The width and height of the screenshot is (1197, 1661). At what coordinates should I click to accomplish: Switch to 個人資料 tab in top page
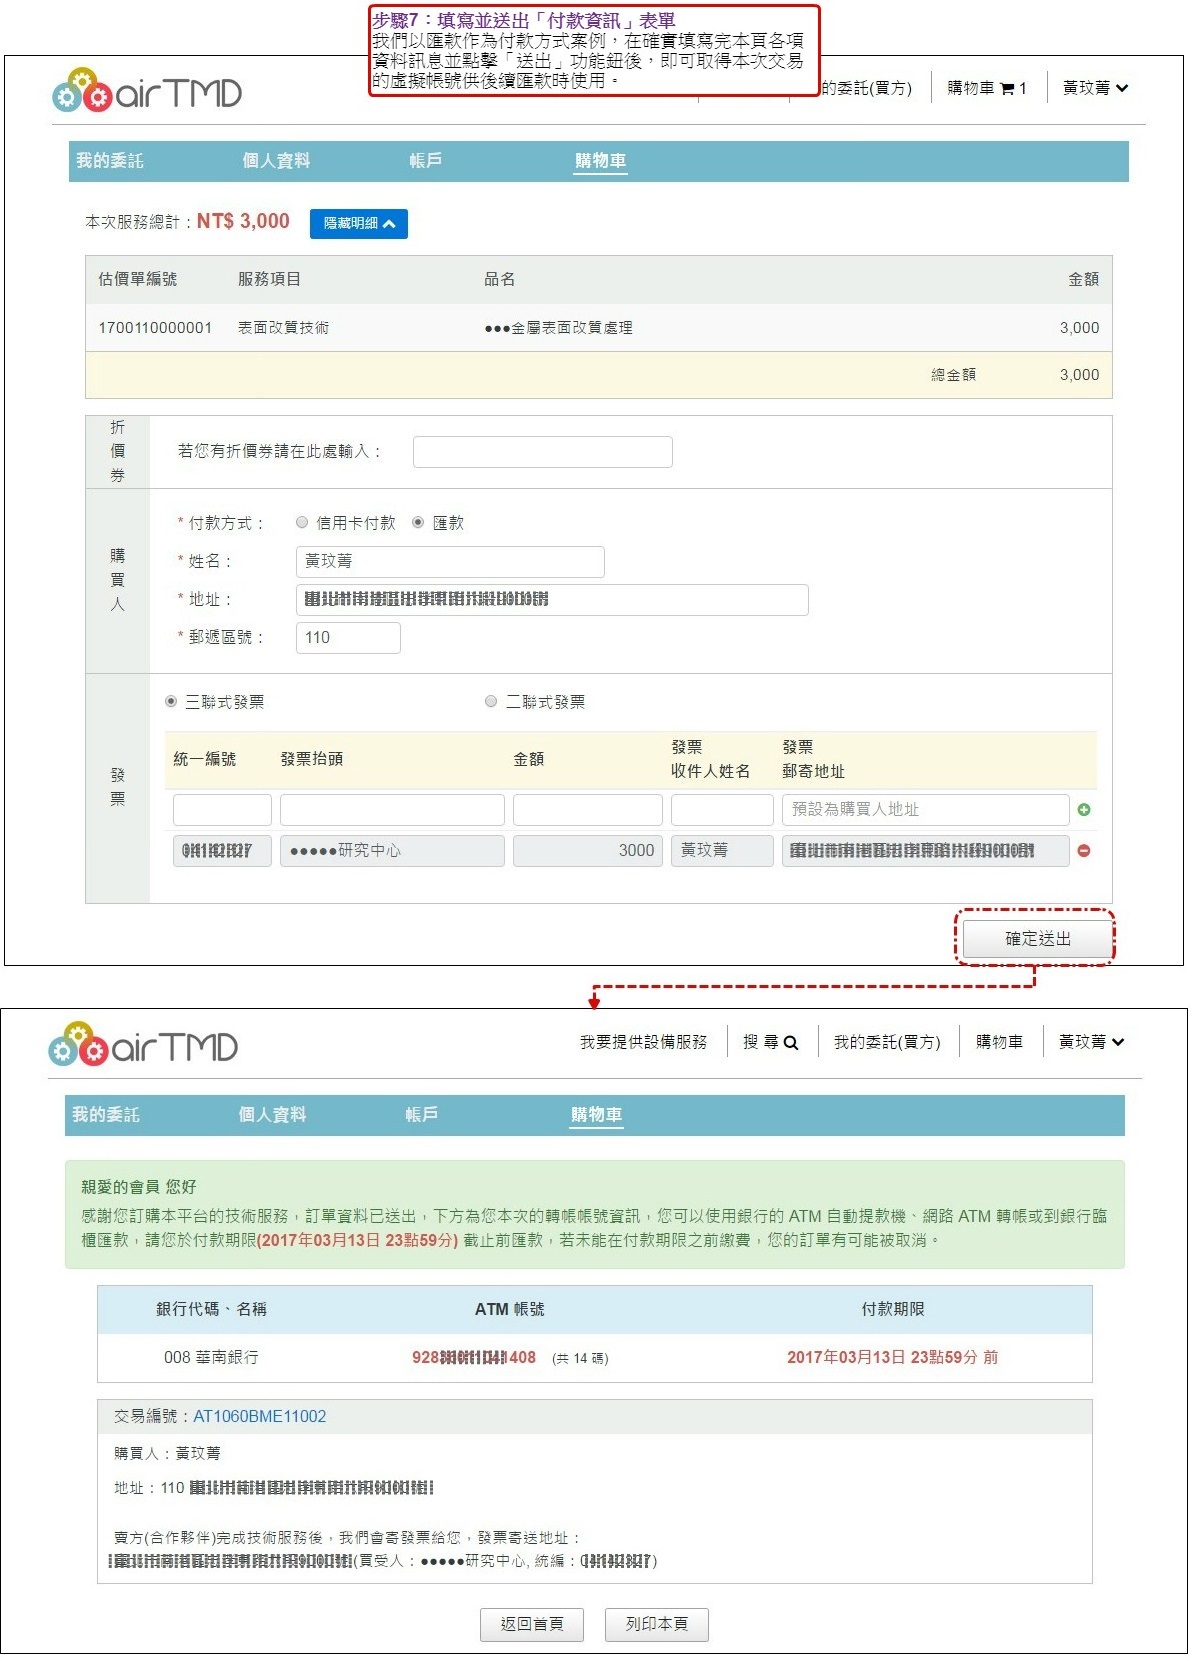click(276, 161)
